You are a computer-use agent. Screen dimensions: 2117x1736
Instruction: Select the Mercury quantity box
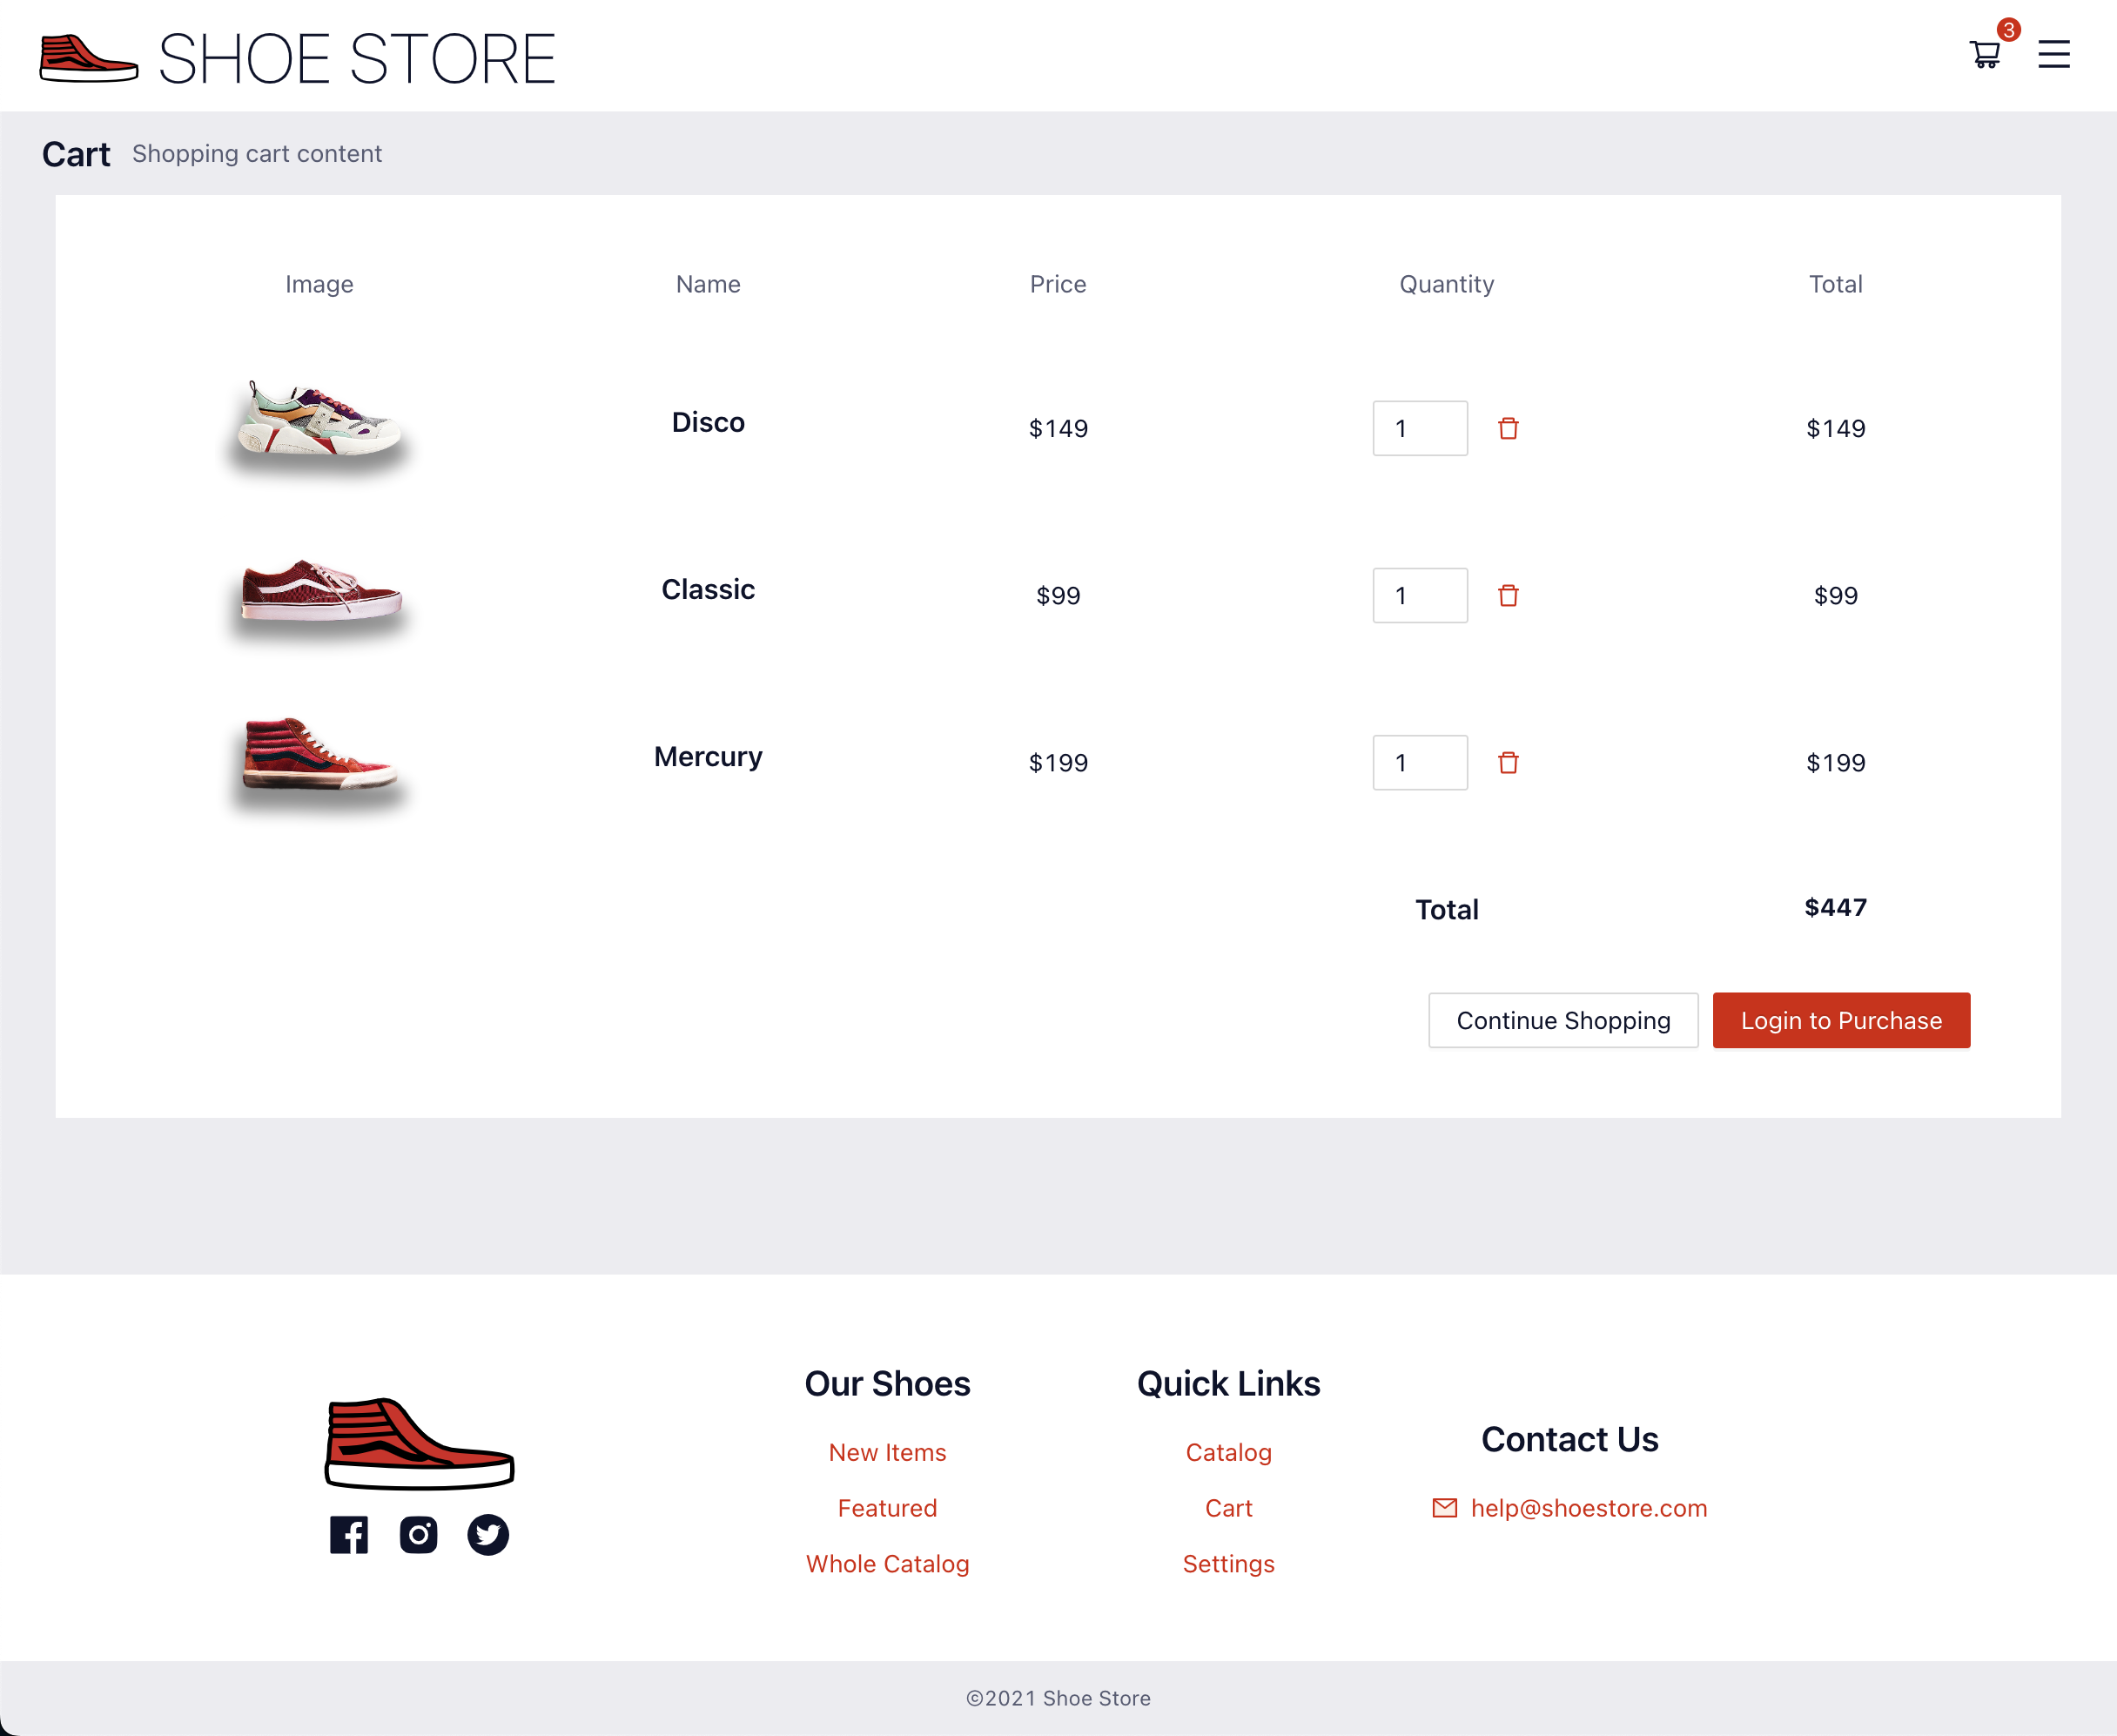pyautogui.click(x=1419, y=763)
